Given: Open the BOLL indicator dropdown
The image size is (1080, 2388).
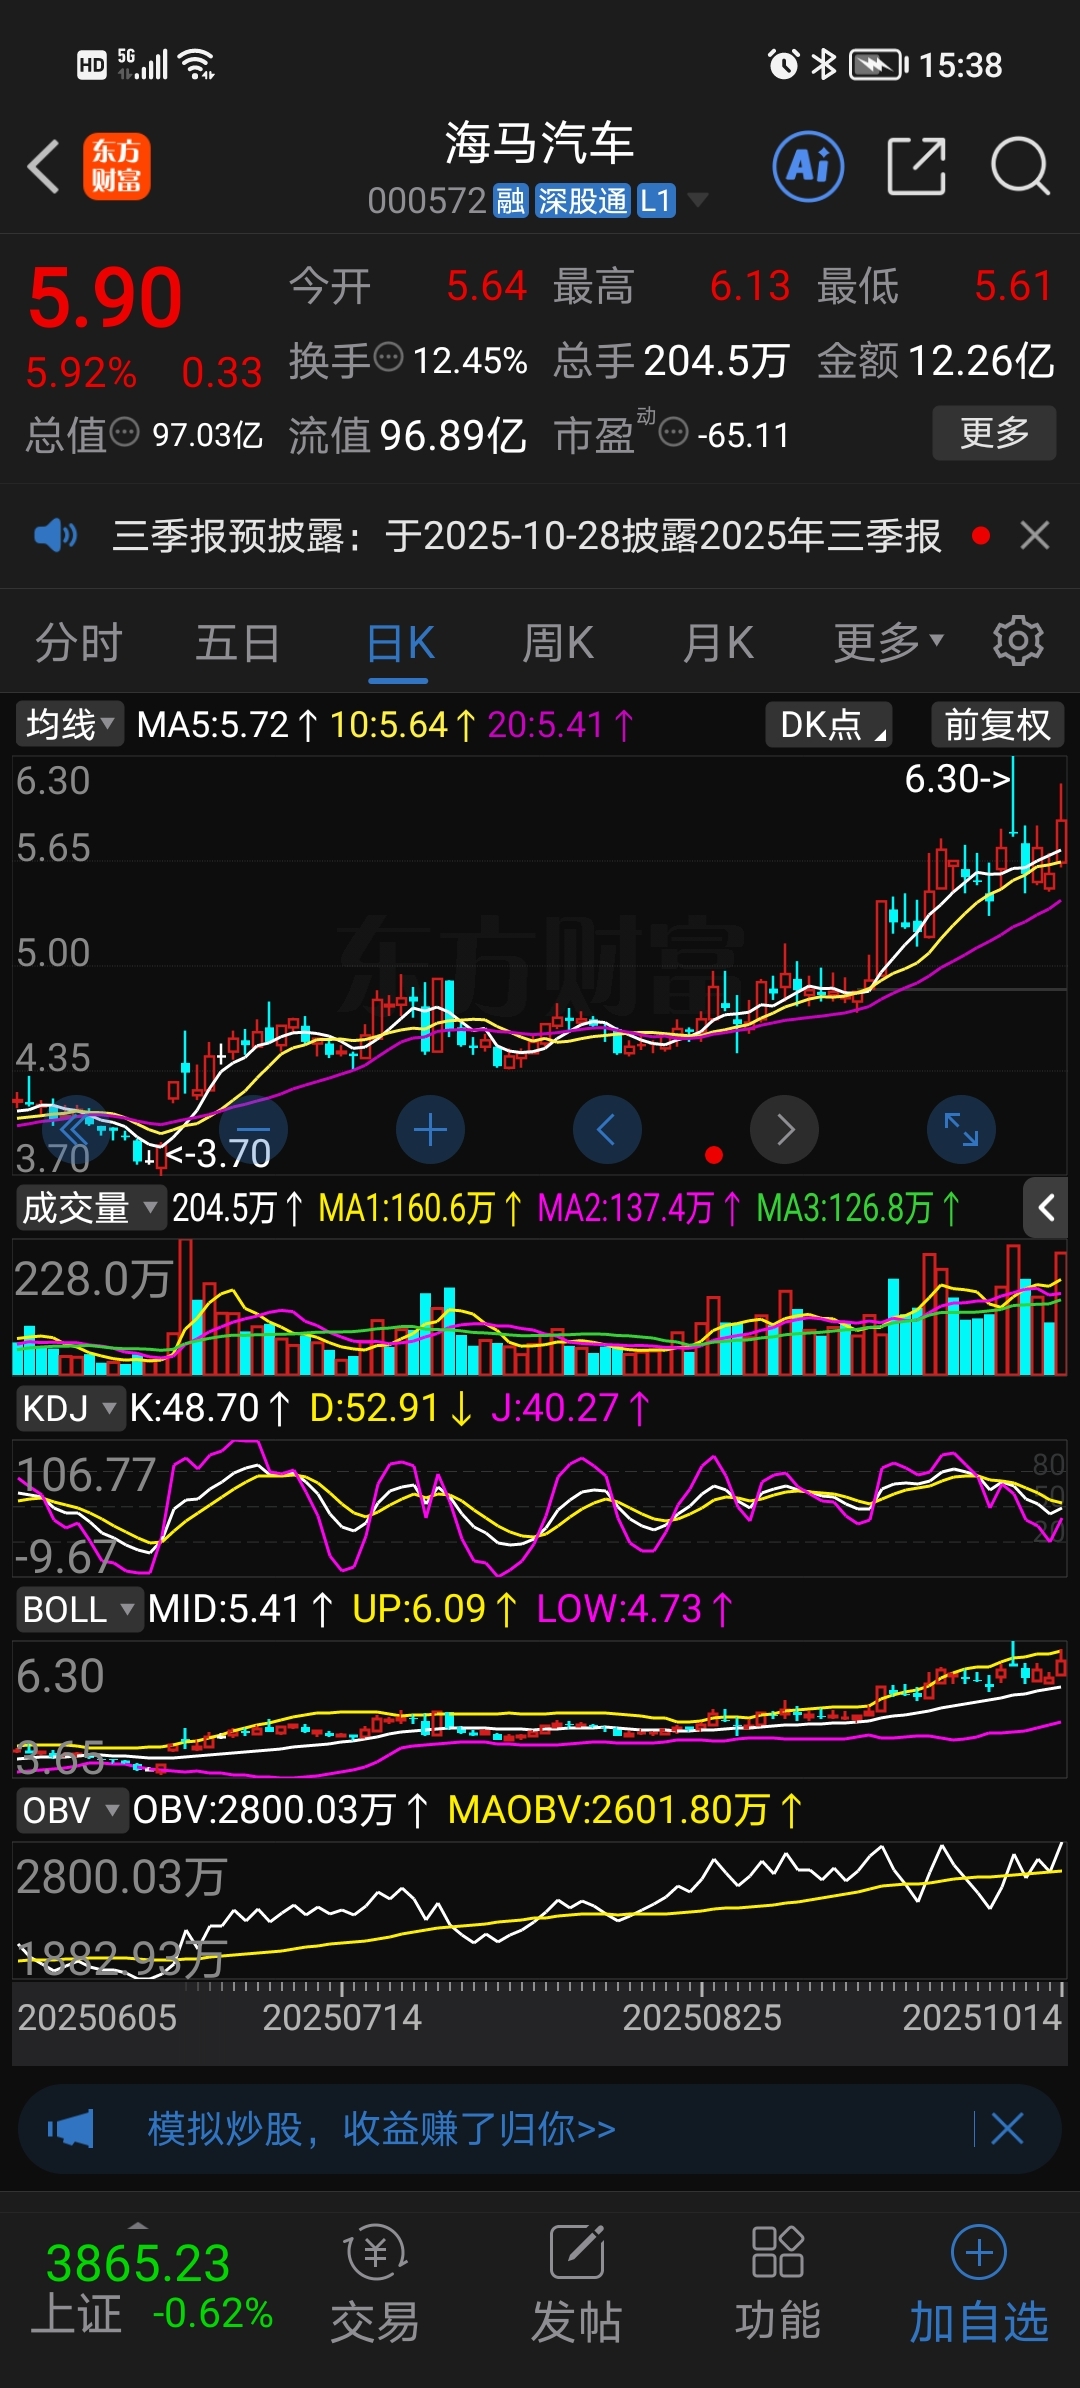Looking at the screenshot, I should click(x=78, y=1610).
